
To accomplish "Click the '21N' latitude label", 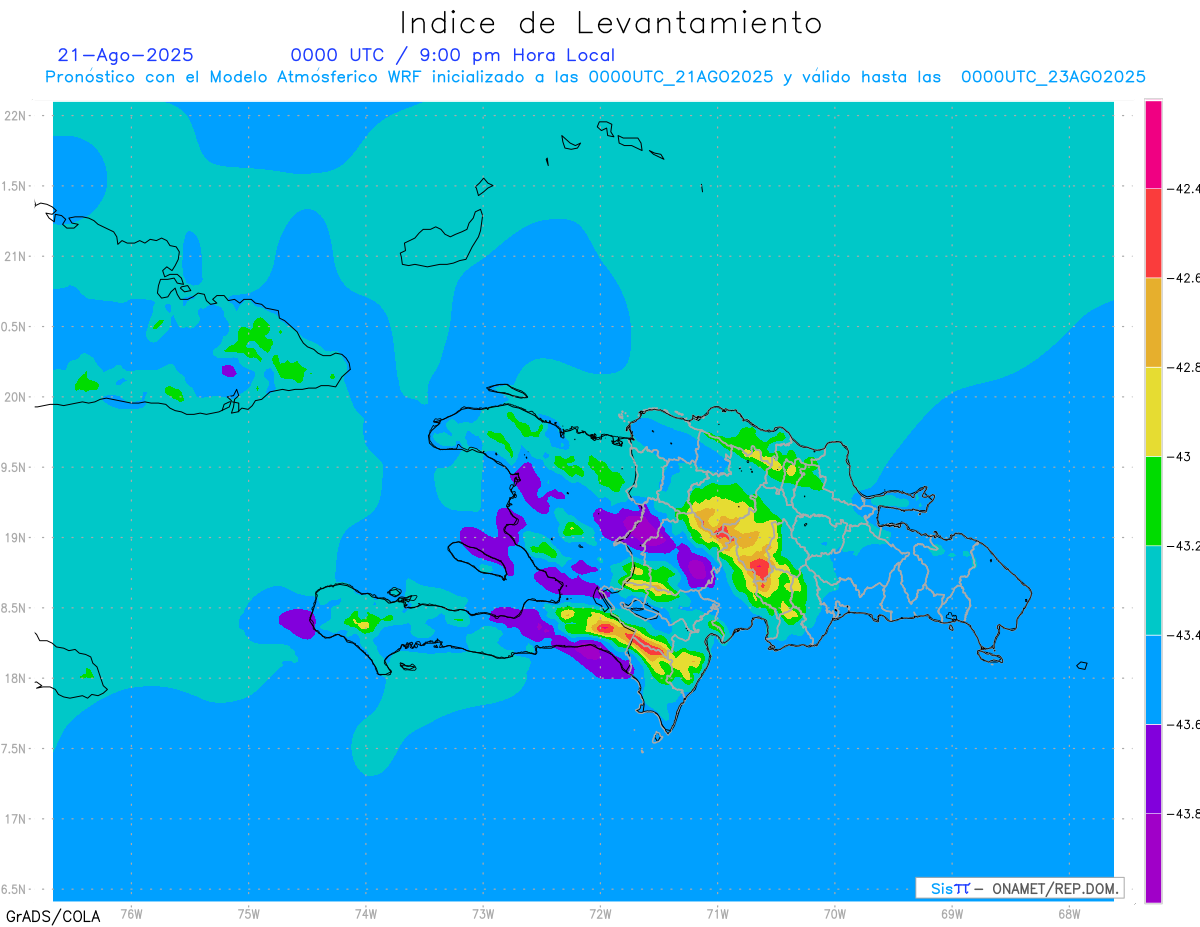I will [17, 256].
